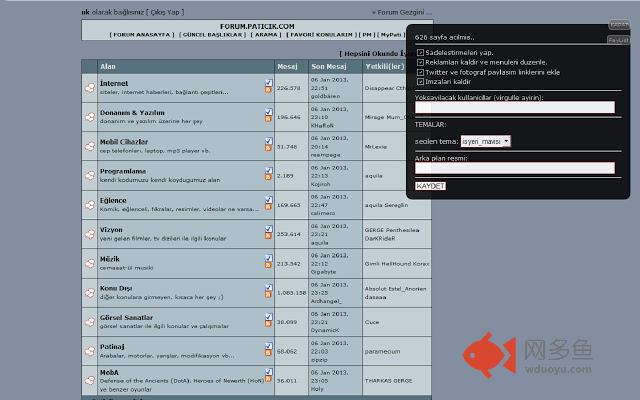
Task: Open FORUM ANASAYFA menu link
Action: pos(142,35)
